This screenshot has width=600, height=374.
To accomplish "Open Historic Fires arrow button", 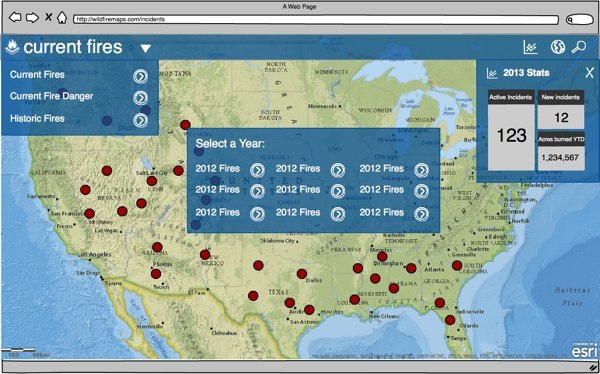I will click(x=140, y=121).
